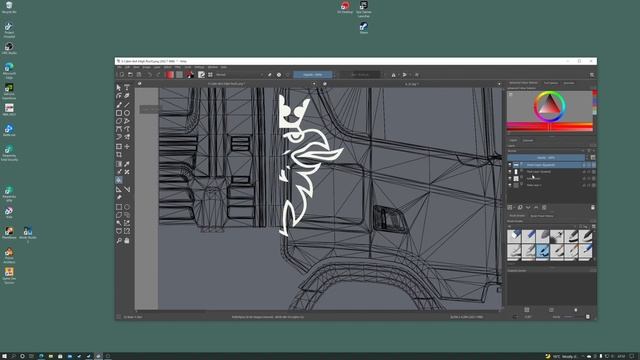Viewport: 640px width, 360px height.
Task: Click the foreground/background color indicator
Action: click(x=189, y=75)
